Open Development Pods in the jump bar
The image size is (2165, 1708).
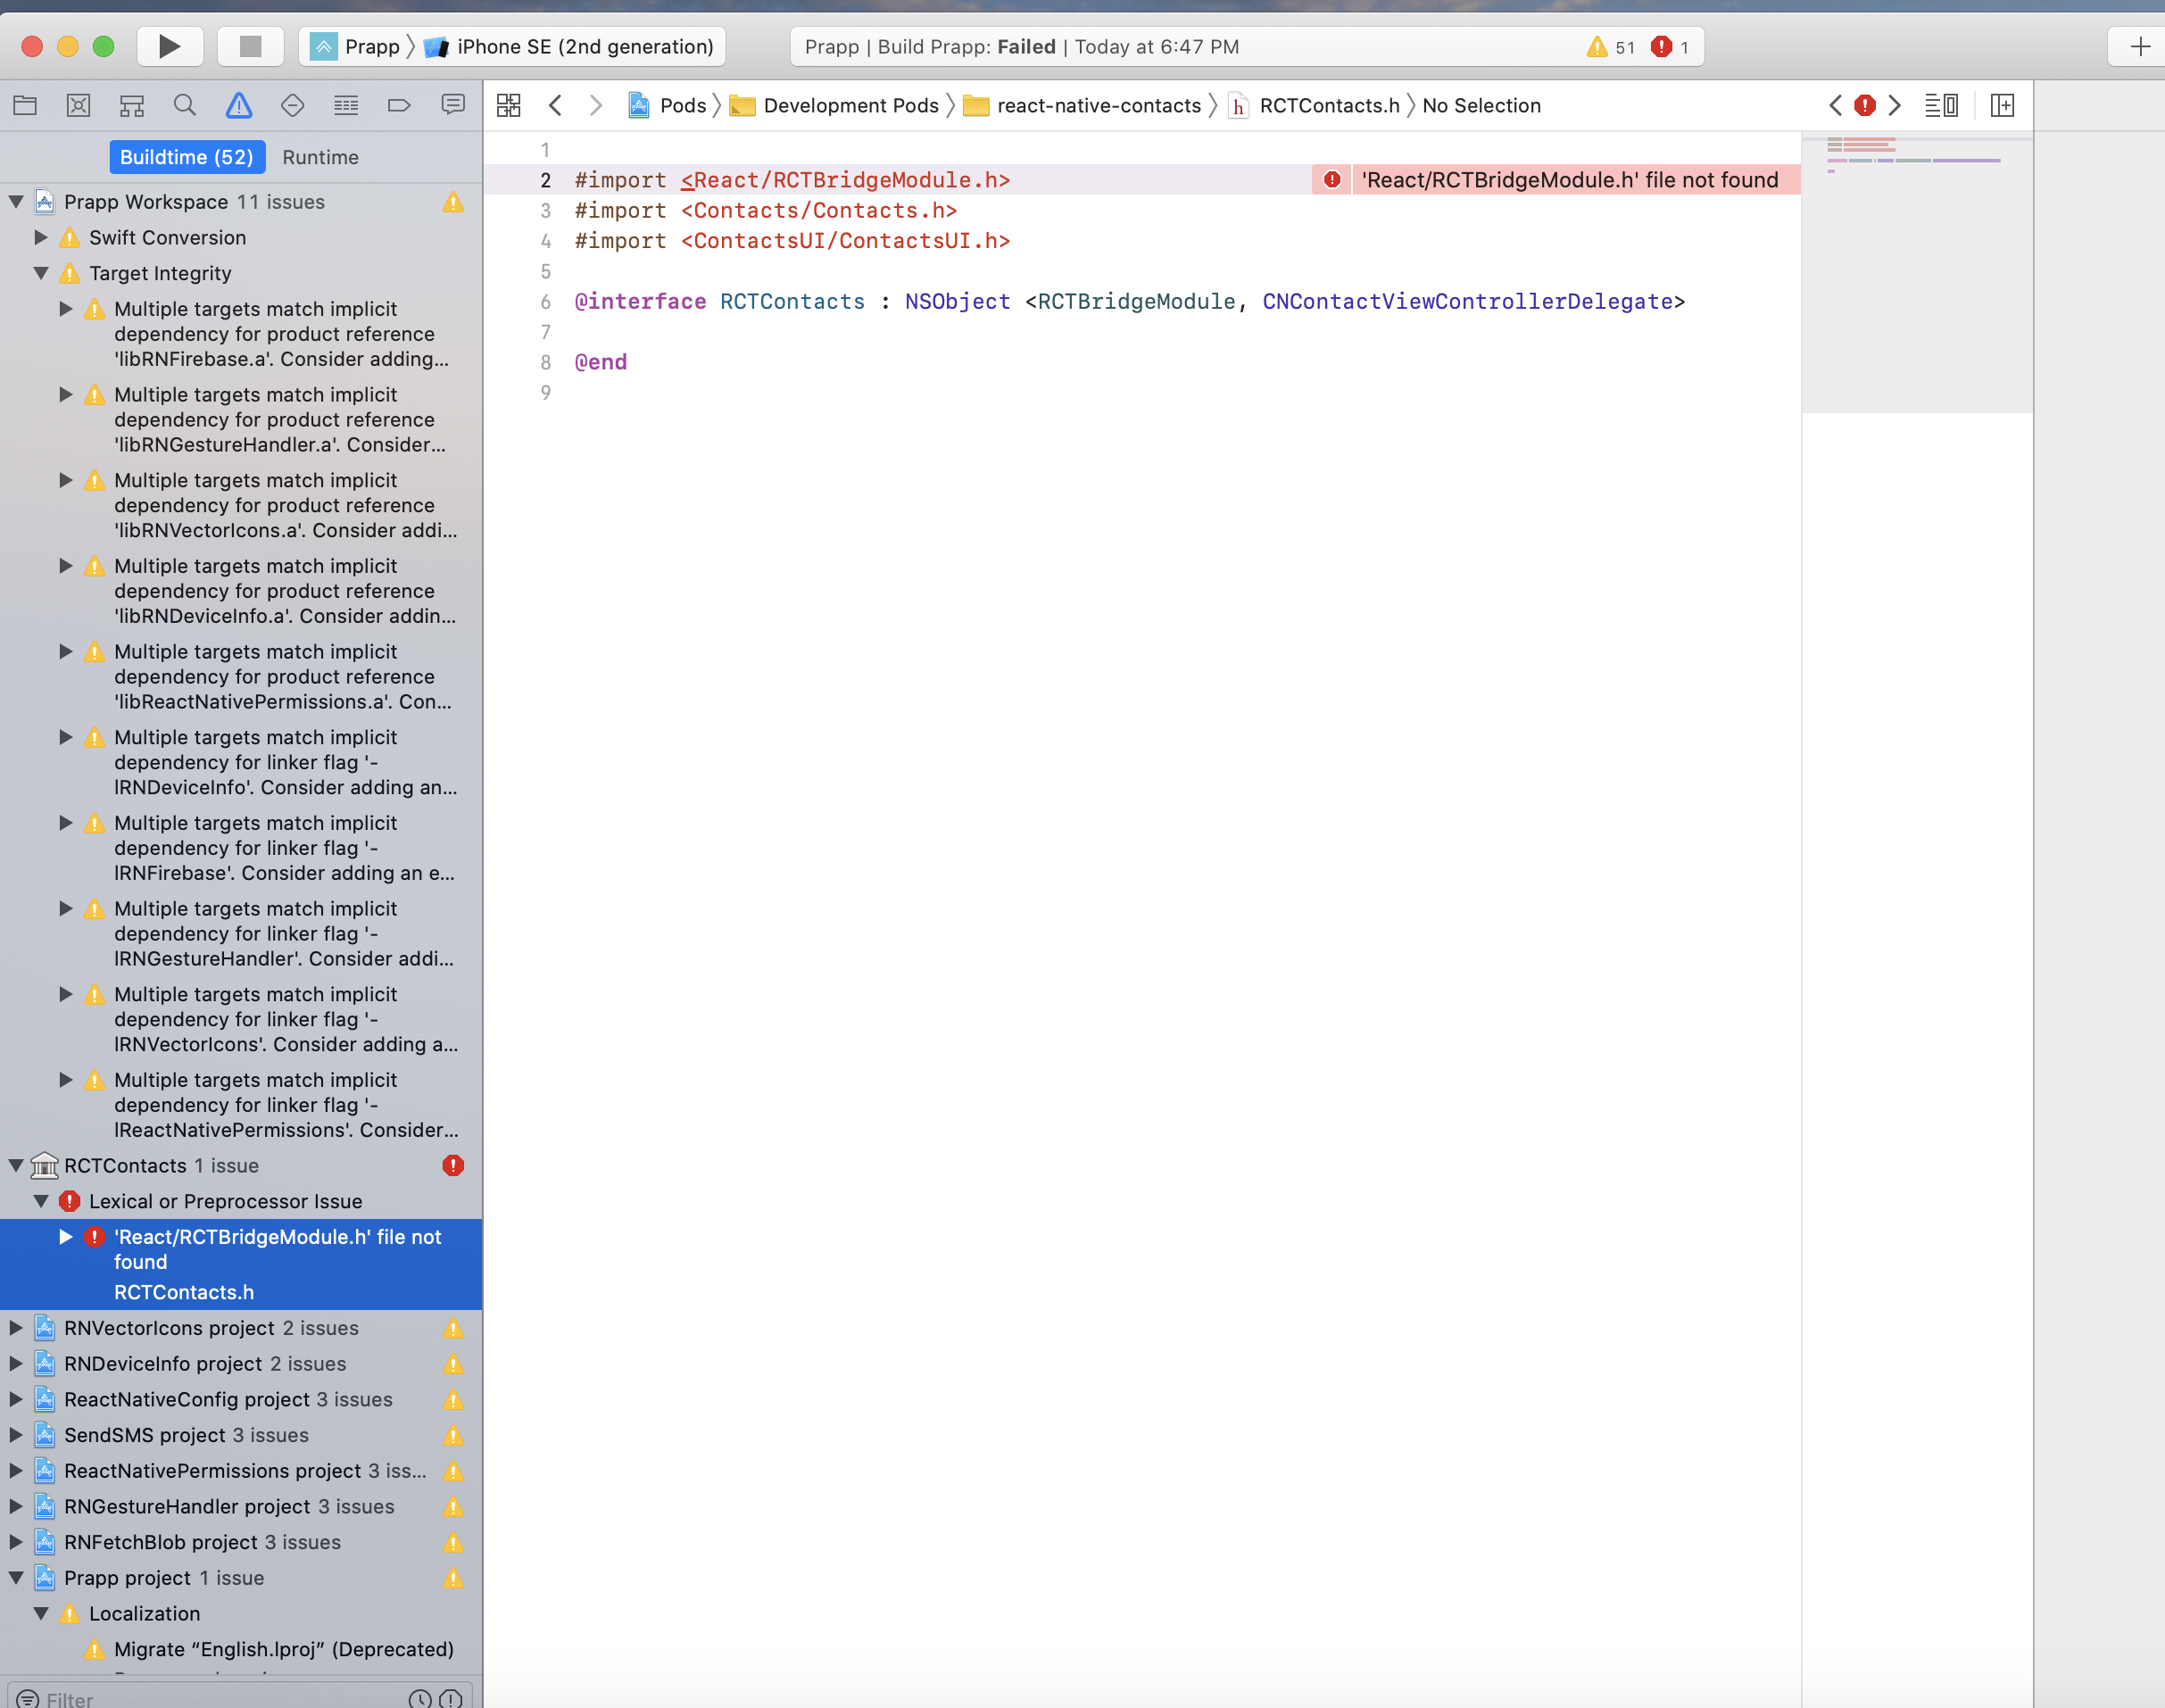point(851,105)
